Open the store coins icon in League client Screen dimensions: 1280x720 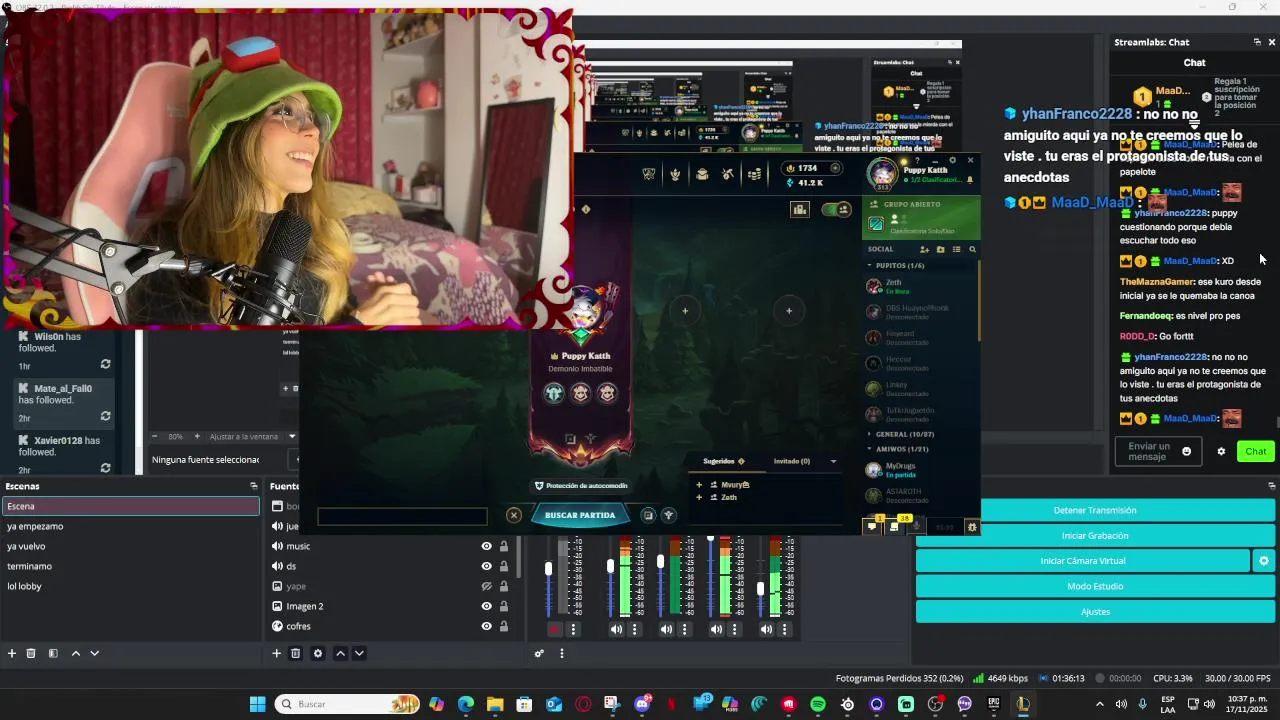754,174
